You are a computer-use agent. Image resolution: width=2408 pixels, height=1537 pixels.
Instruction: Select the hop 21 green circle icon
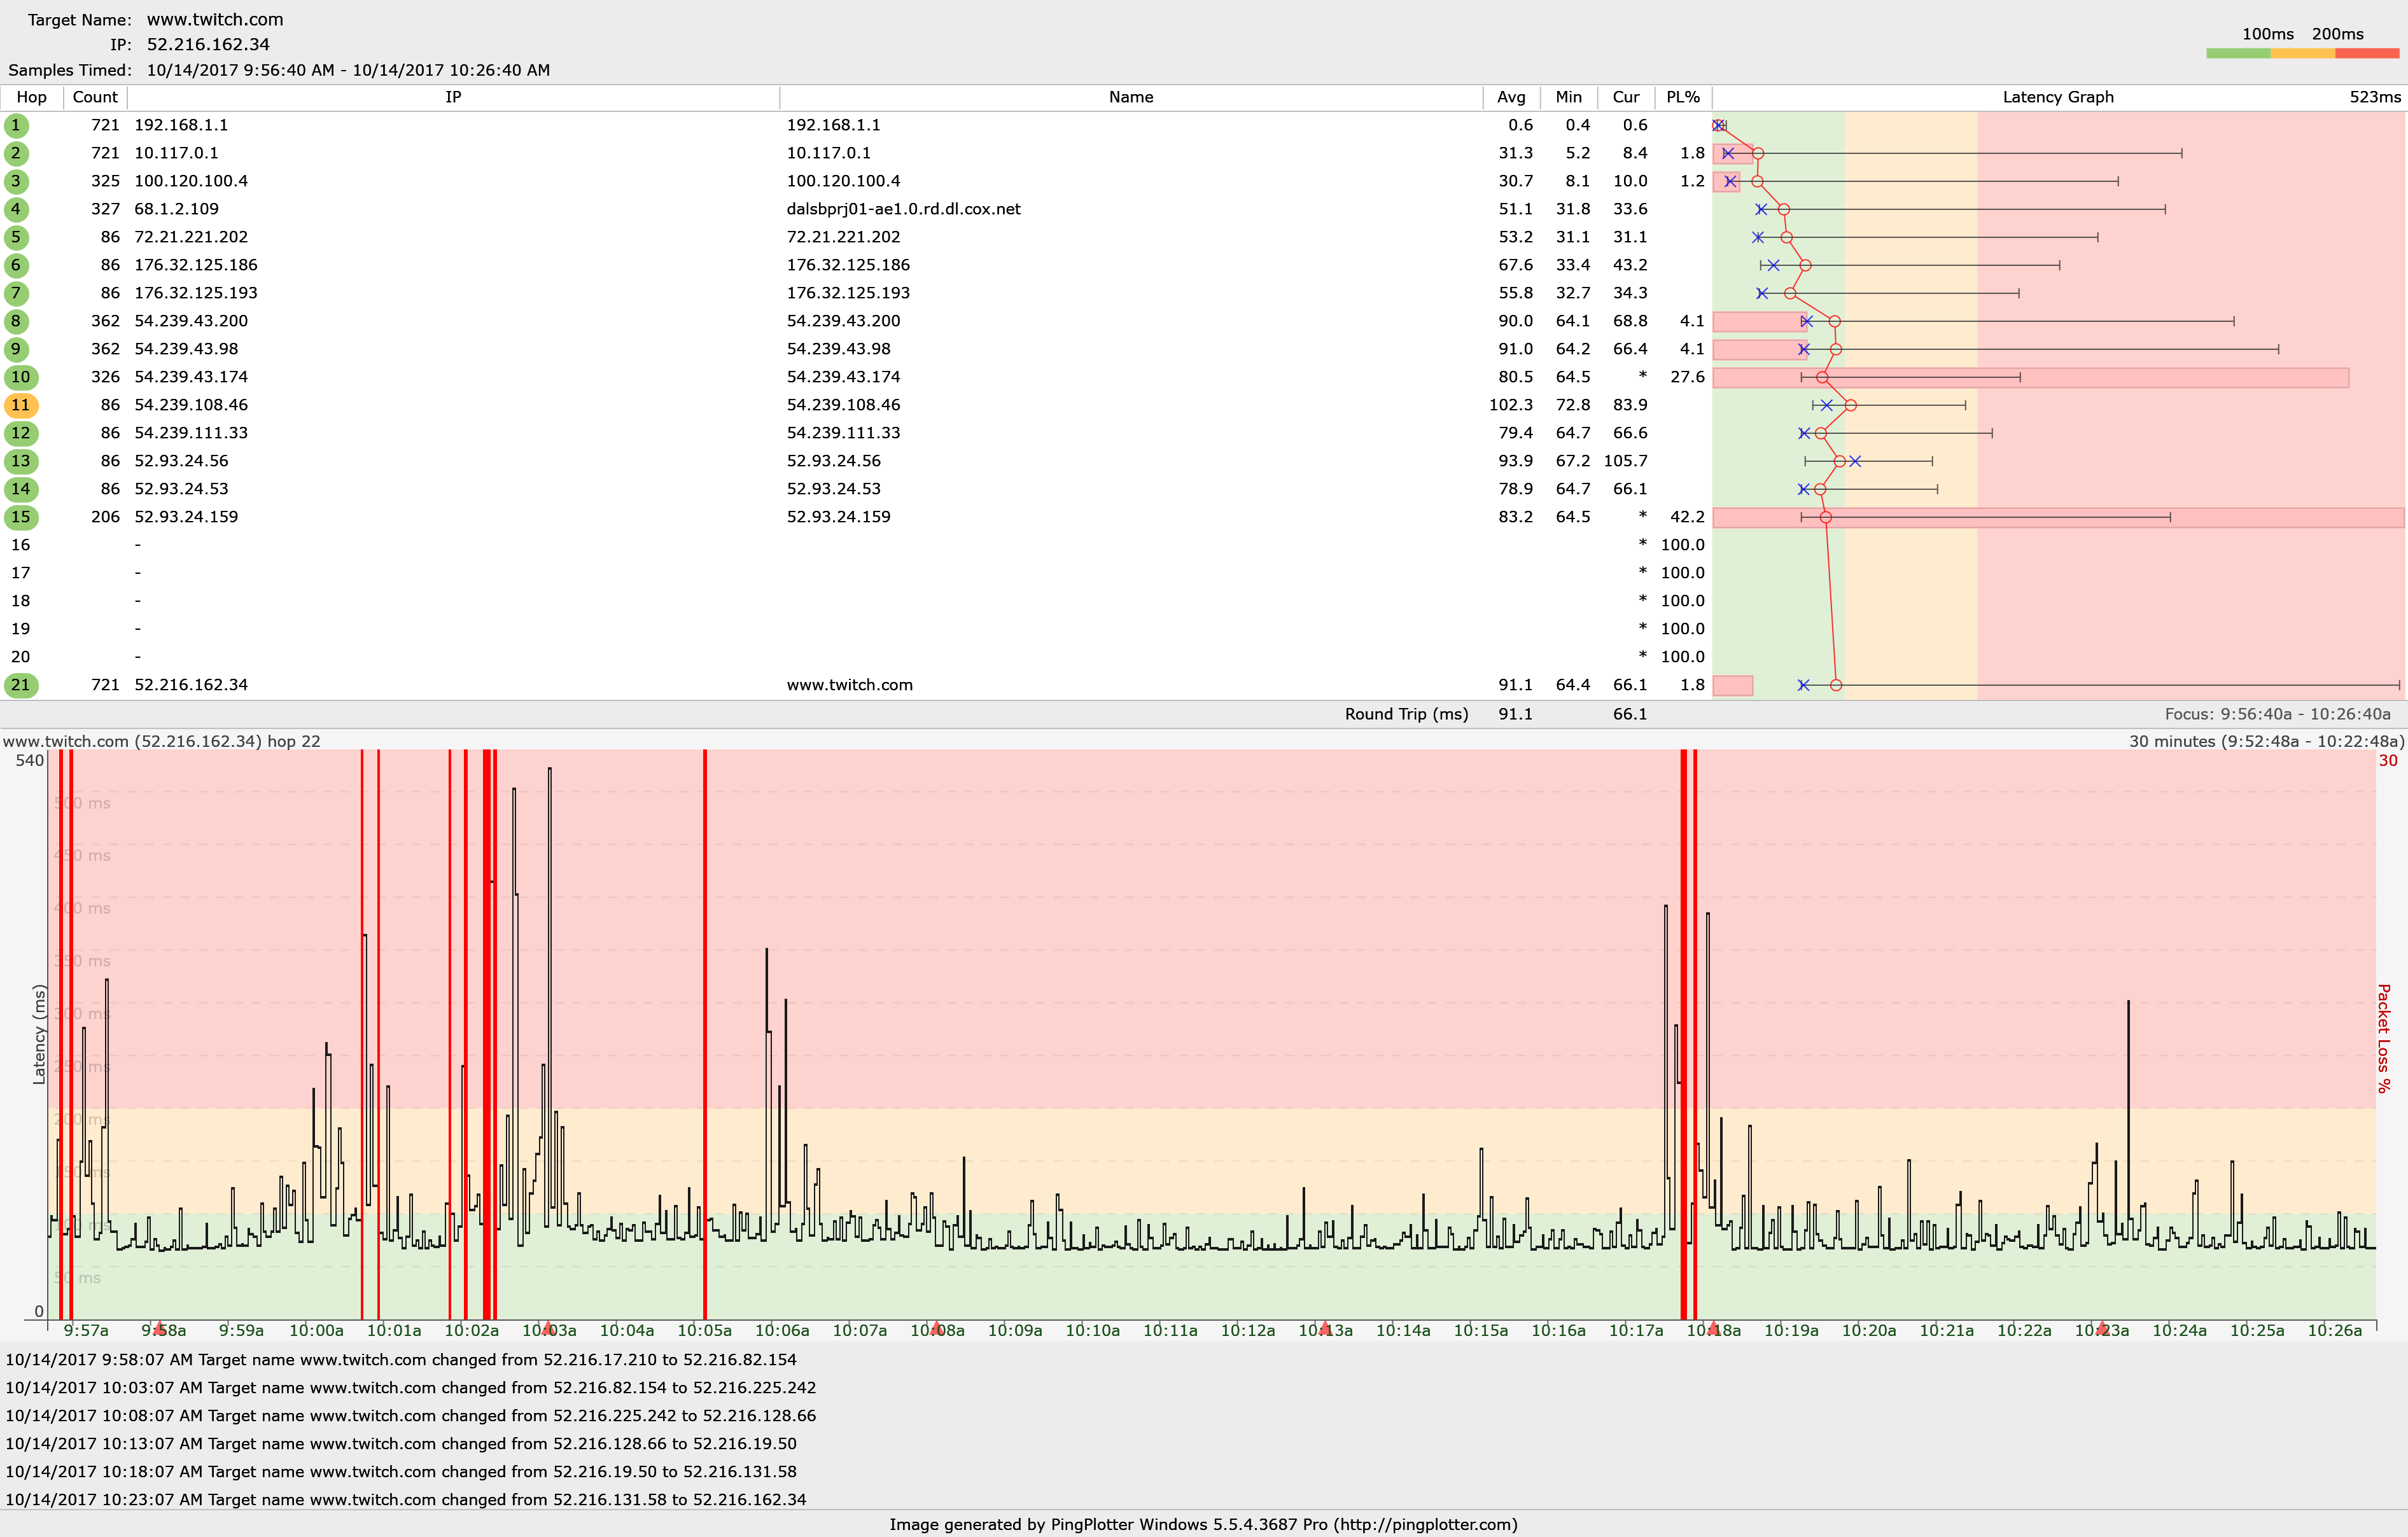click(21, 685)
